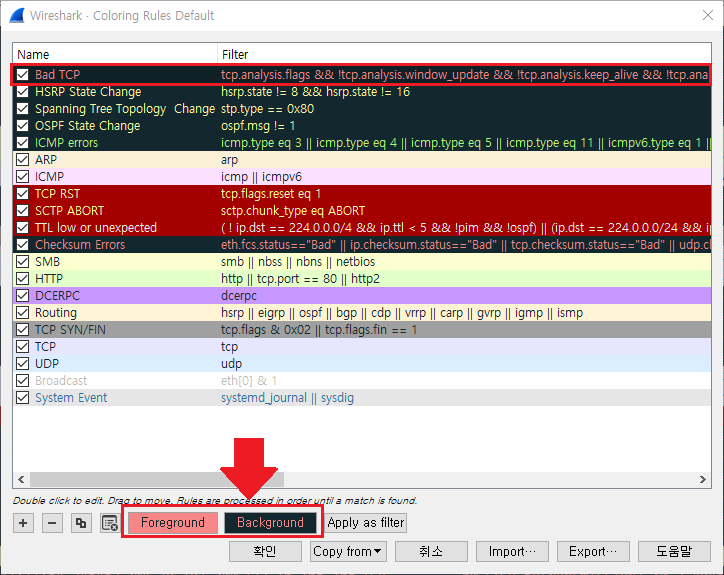Select 'sctp.chunk_type eq ABORT' filter cell
The image size is (724, 575).
pyautogui.click(x=293, y=211)
